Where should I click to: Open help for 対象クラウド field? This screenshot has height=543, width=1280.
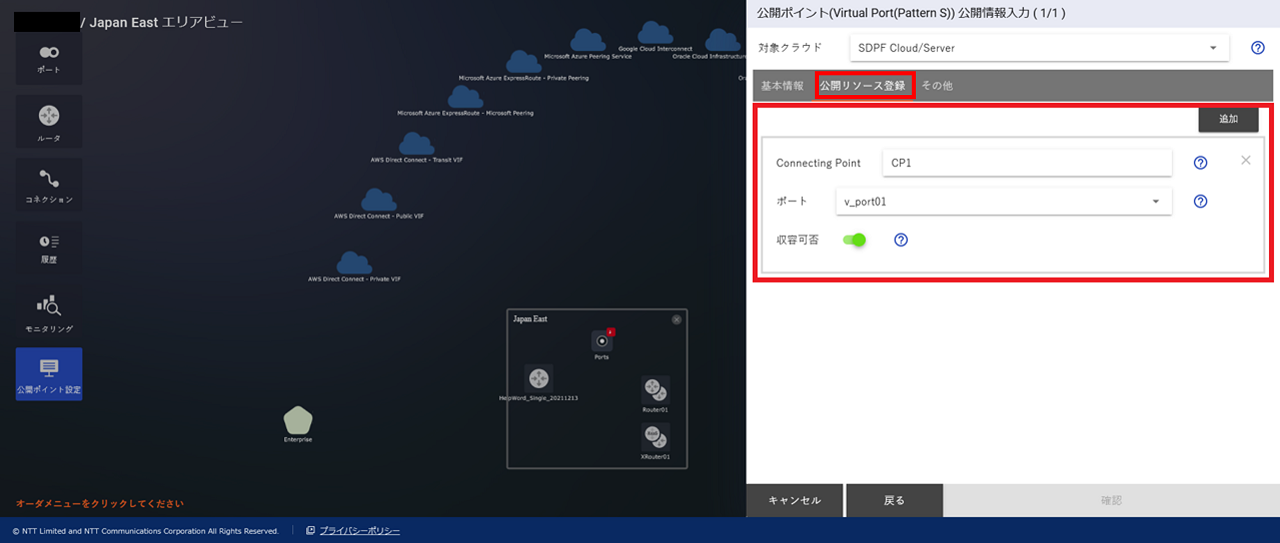click(1258, 47)
